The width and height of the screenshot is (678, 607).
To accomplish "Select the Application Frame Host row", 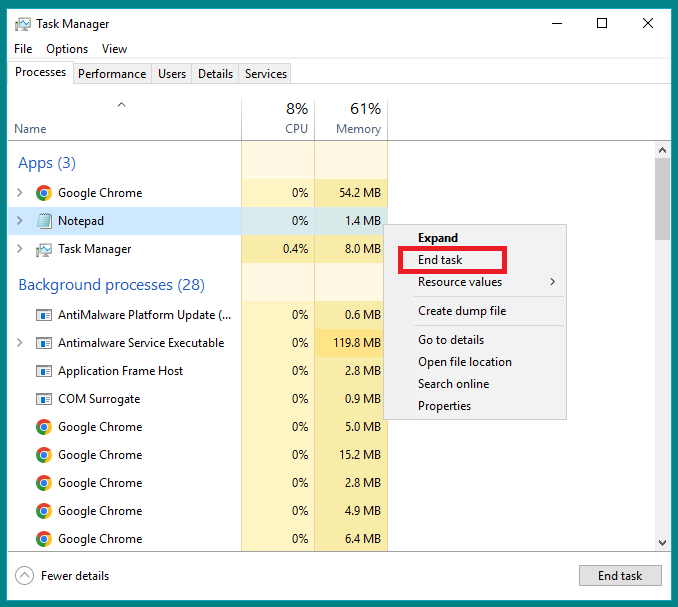I will [x=198, y=371].
